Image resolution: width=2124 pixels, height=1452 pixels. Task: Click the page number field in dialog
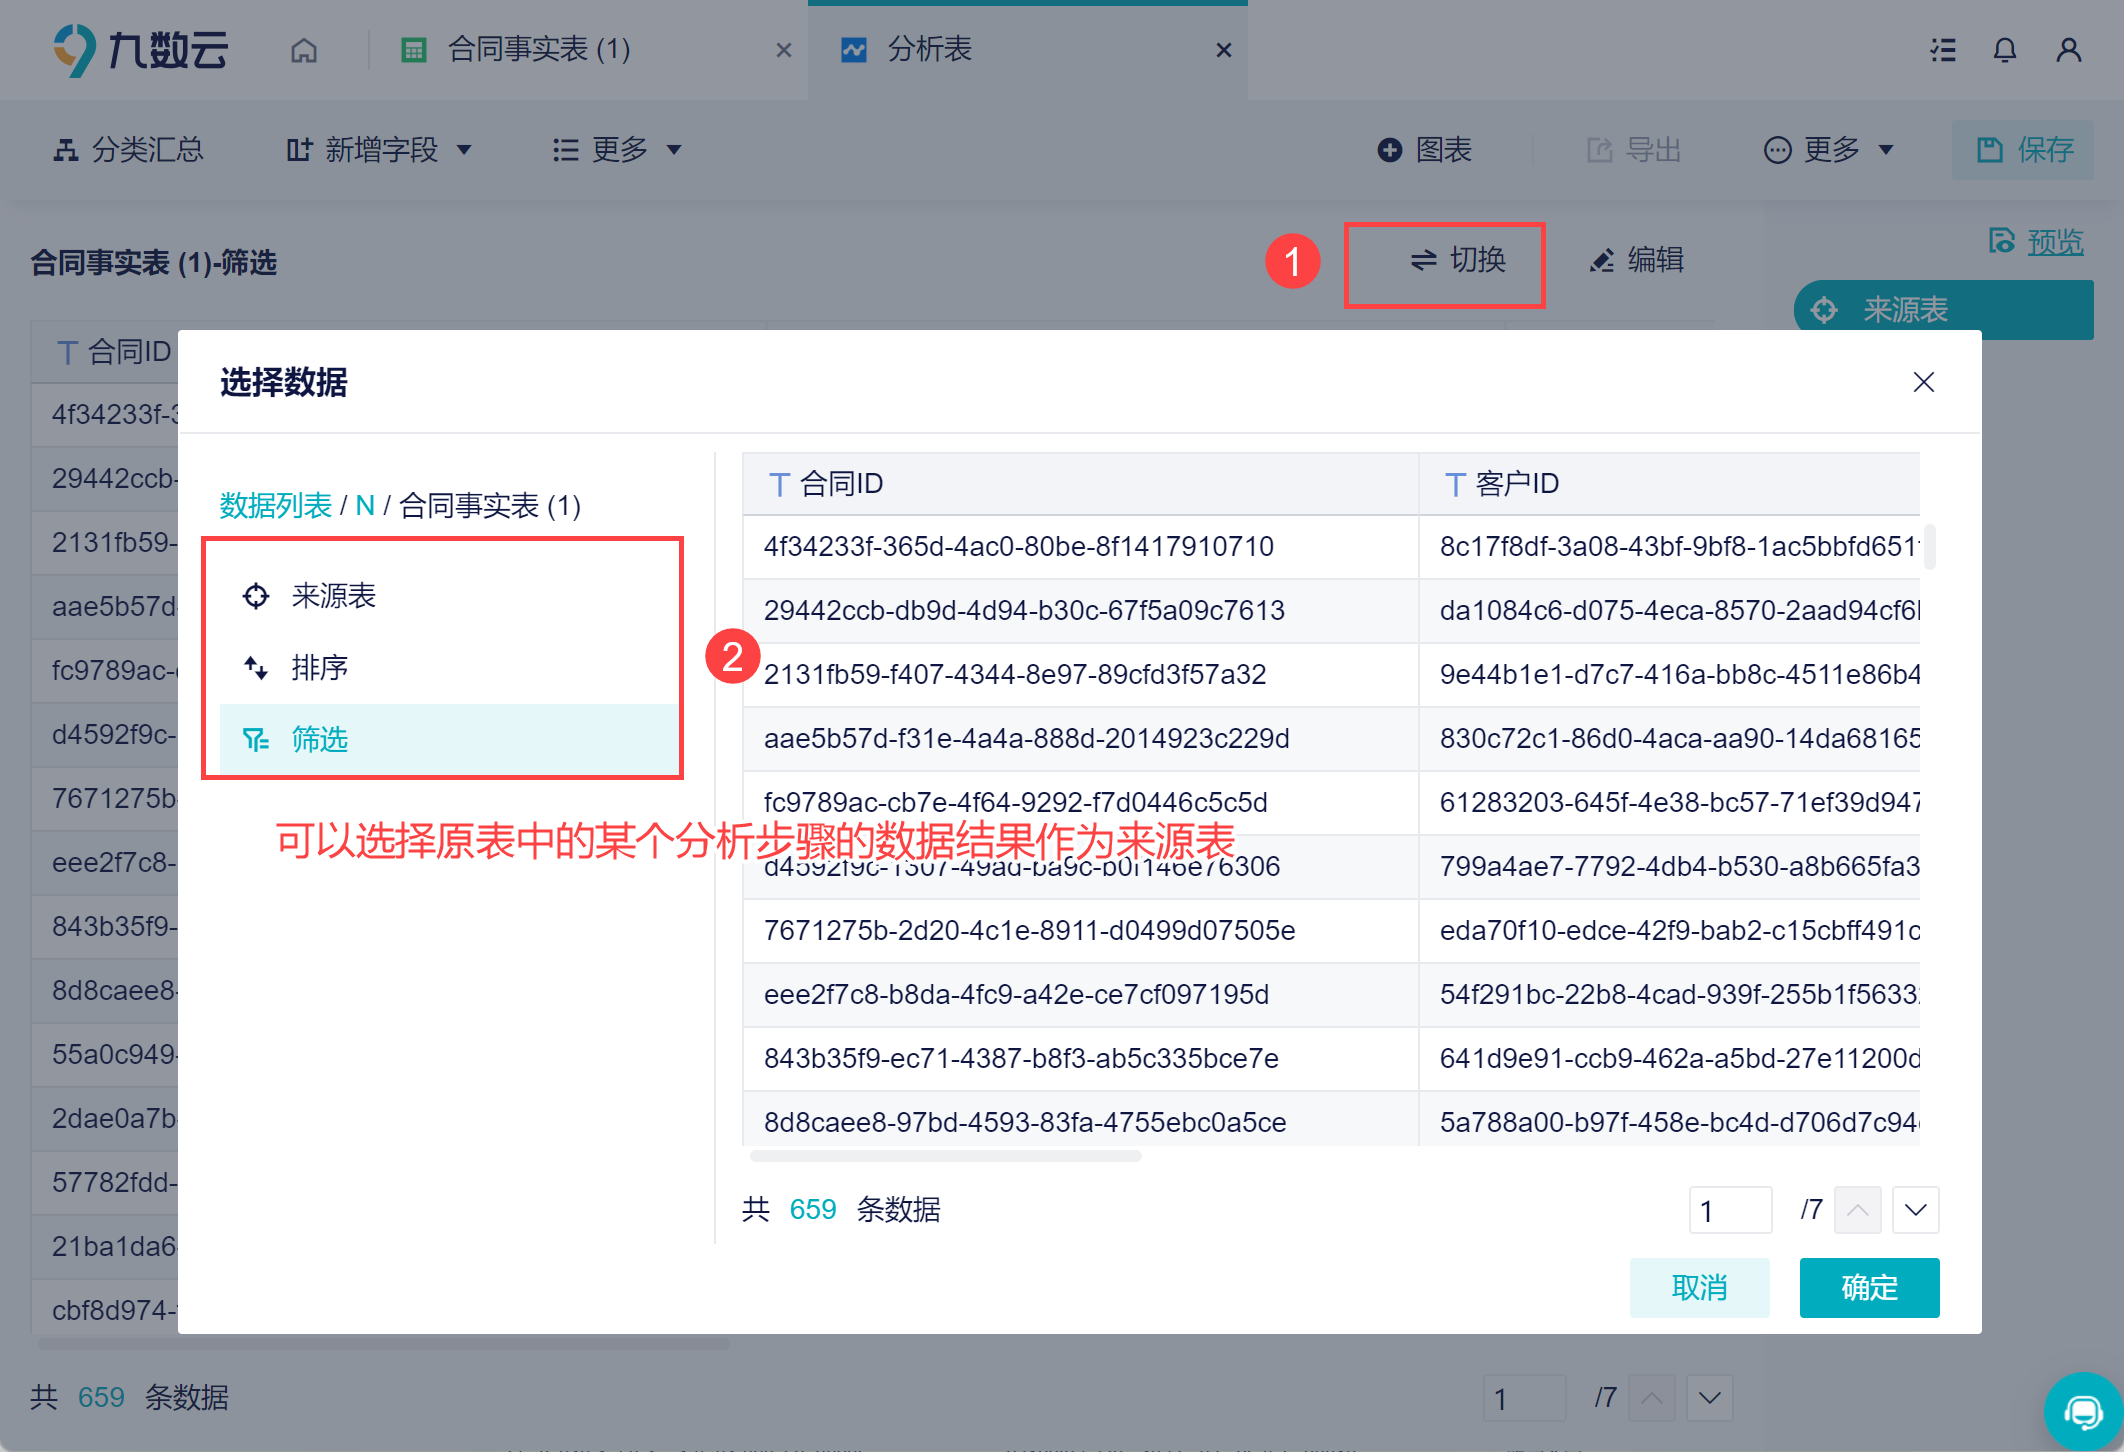tap(1729, 1210)
